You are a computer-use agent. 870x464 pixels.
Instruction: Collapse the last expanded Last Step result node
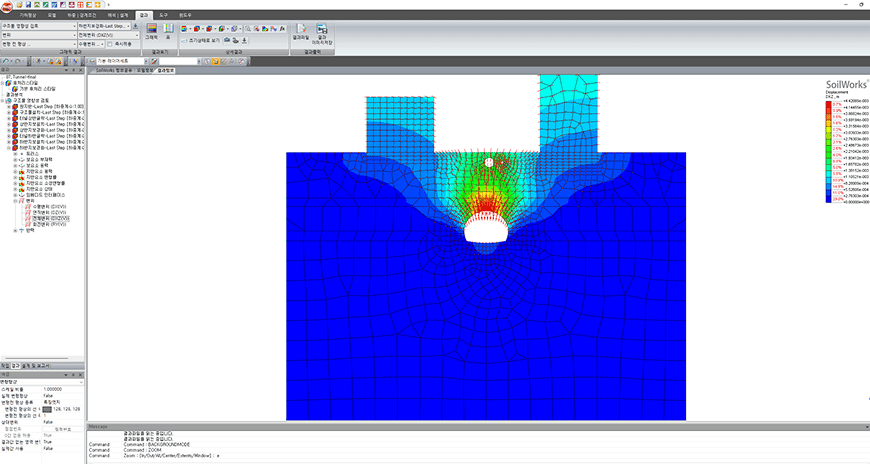9,148
